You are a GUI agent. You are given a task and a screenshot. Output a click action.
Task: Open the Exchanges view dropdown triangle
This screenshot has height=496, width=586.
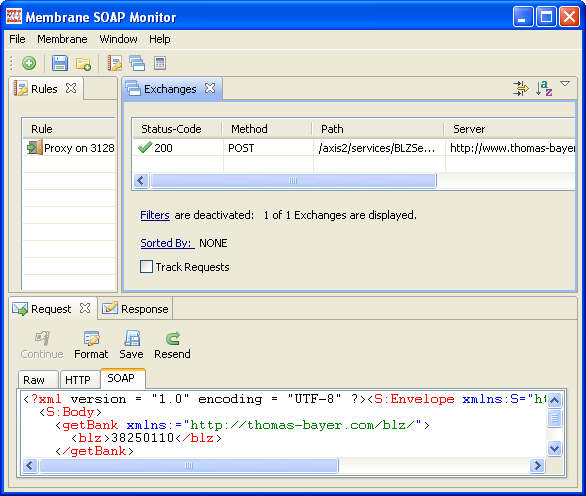click(x=565, y=84)
